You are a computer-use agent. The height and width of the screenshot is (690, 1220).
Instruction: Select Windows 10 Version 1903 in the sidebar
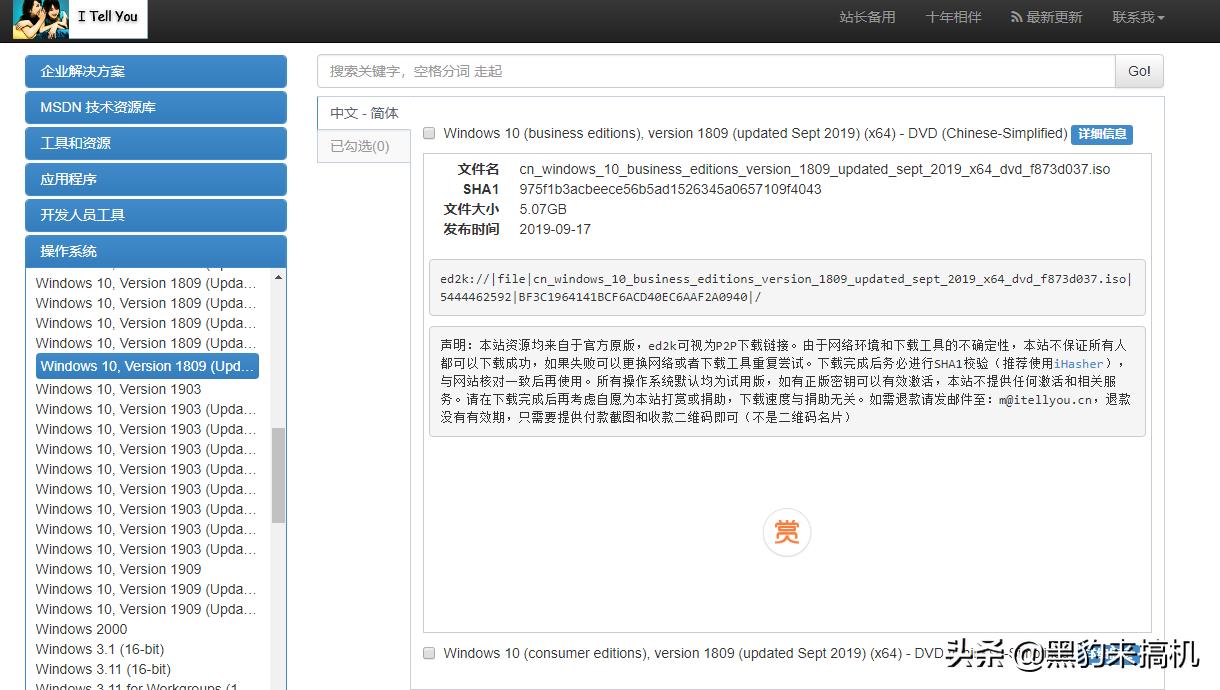pos(118,389)
